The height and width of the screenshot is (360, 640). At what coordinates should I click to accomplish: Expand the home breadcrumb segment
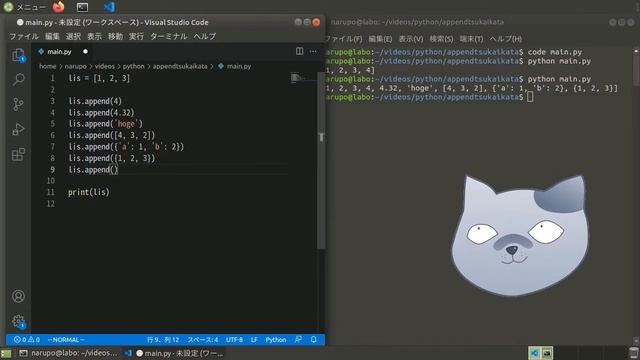[47, 66]
